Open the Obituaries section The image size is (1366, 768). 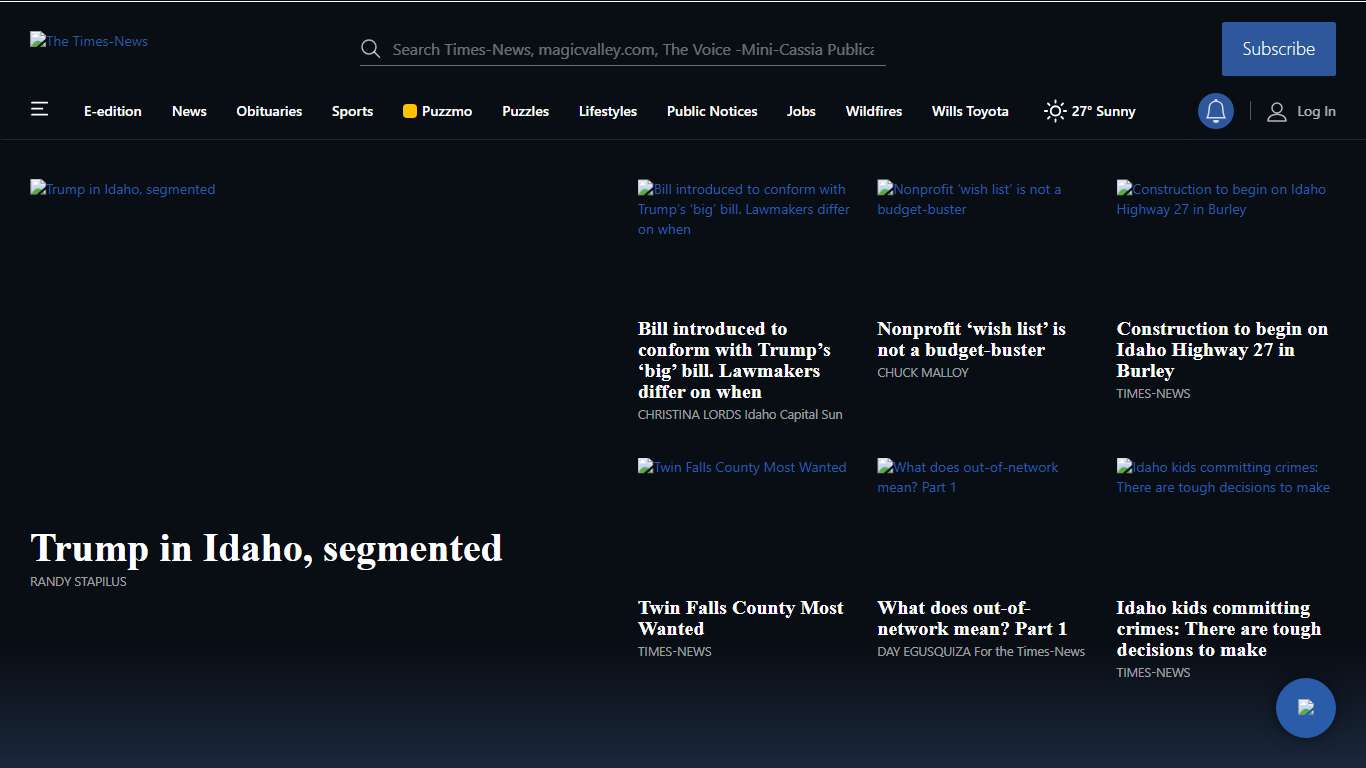click(269, 111)
